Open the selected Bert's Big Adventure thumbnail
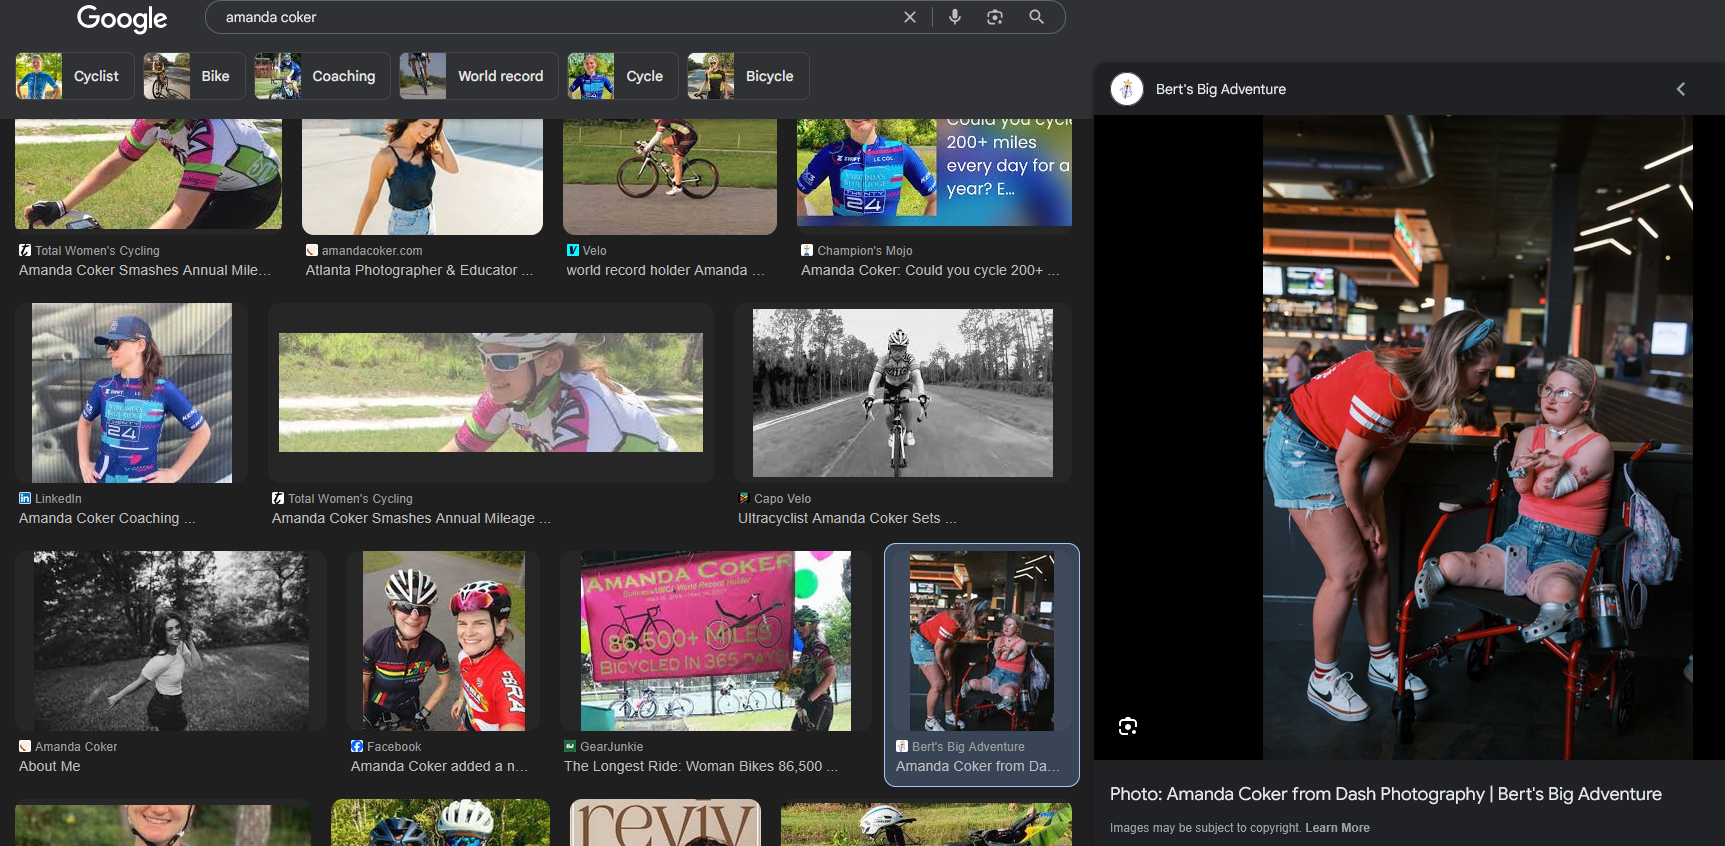This screenshot has width=1725, height=846. click(x=982, y=641)
